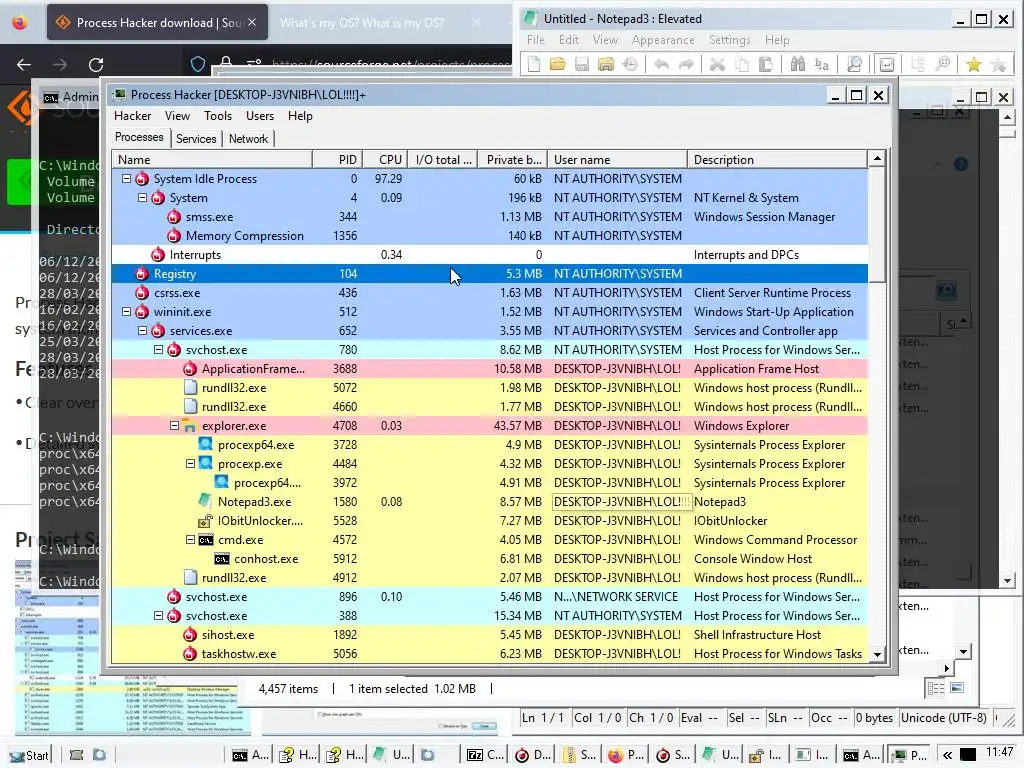Click the process list scroll-up arrow
This screenshot has height=768, width=1024.
click(x=877, y=159)
